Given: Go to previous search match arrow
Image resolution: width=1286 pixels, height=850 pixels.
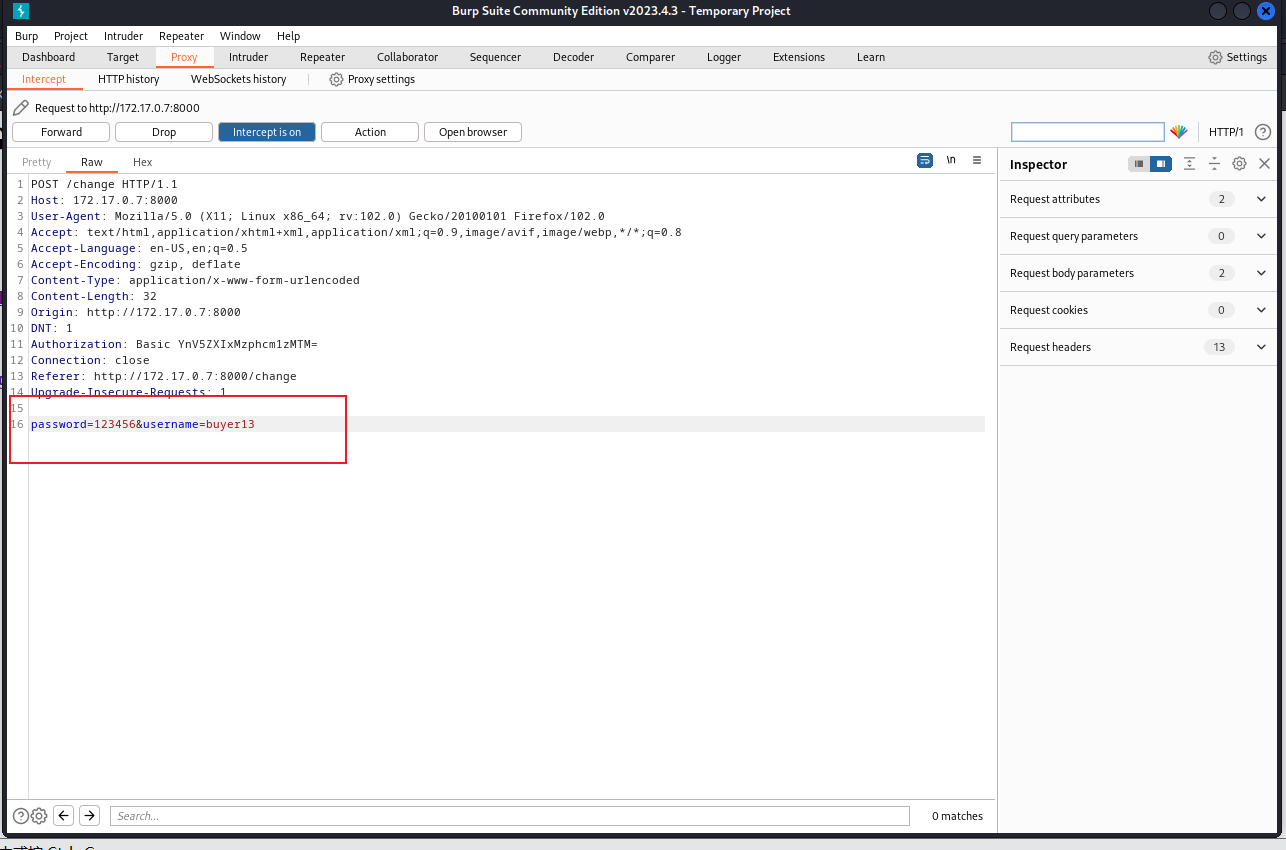Looking at the screenshot, I should (64, 816).
